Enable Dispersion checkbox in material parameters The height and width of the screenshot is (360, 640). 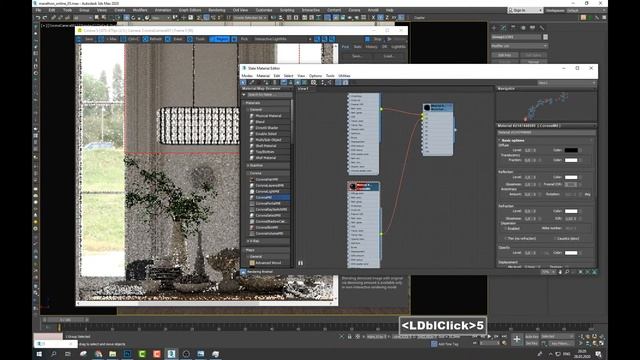pyautogui.click(x=505, y=229)
